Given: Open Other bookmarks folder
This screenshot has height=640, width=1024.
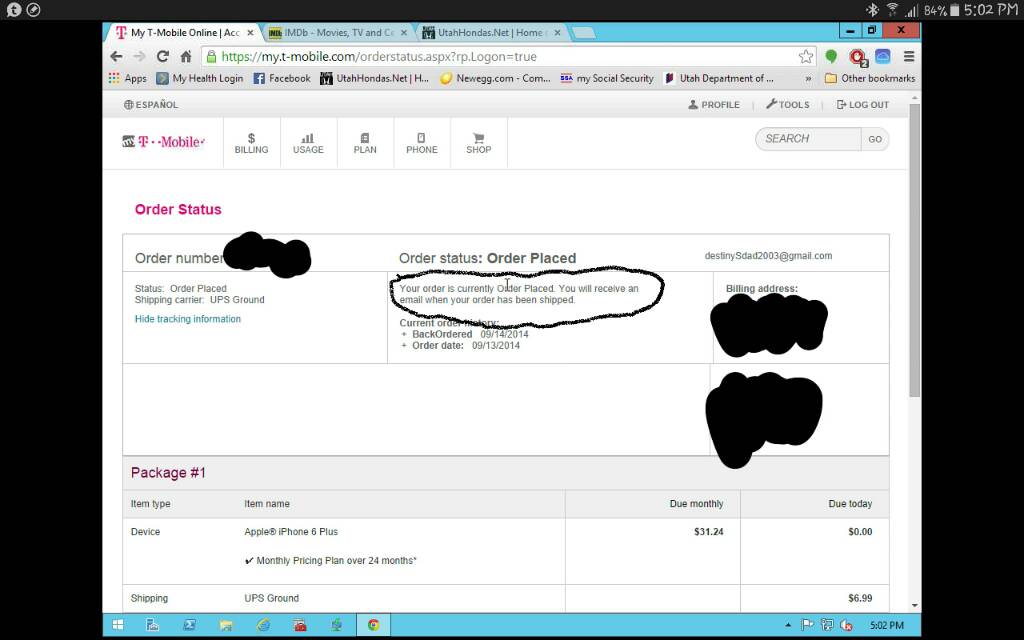Looking at the screenshot, I should 870,78.
